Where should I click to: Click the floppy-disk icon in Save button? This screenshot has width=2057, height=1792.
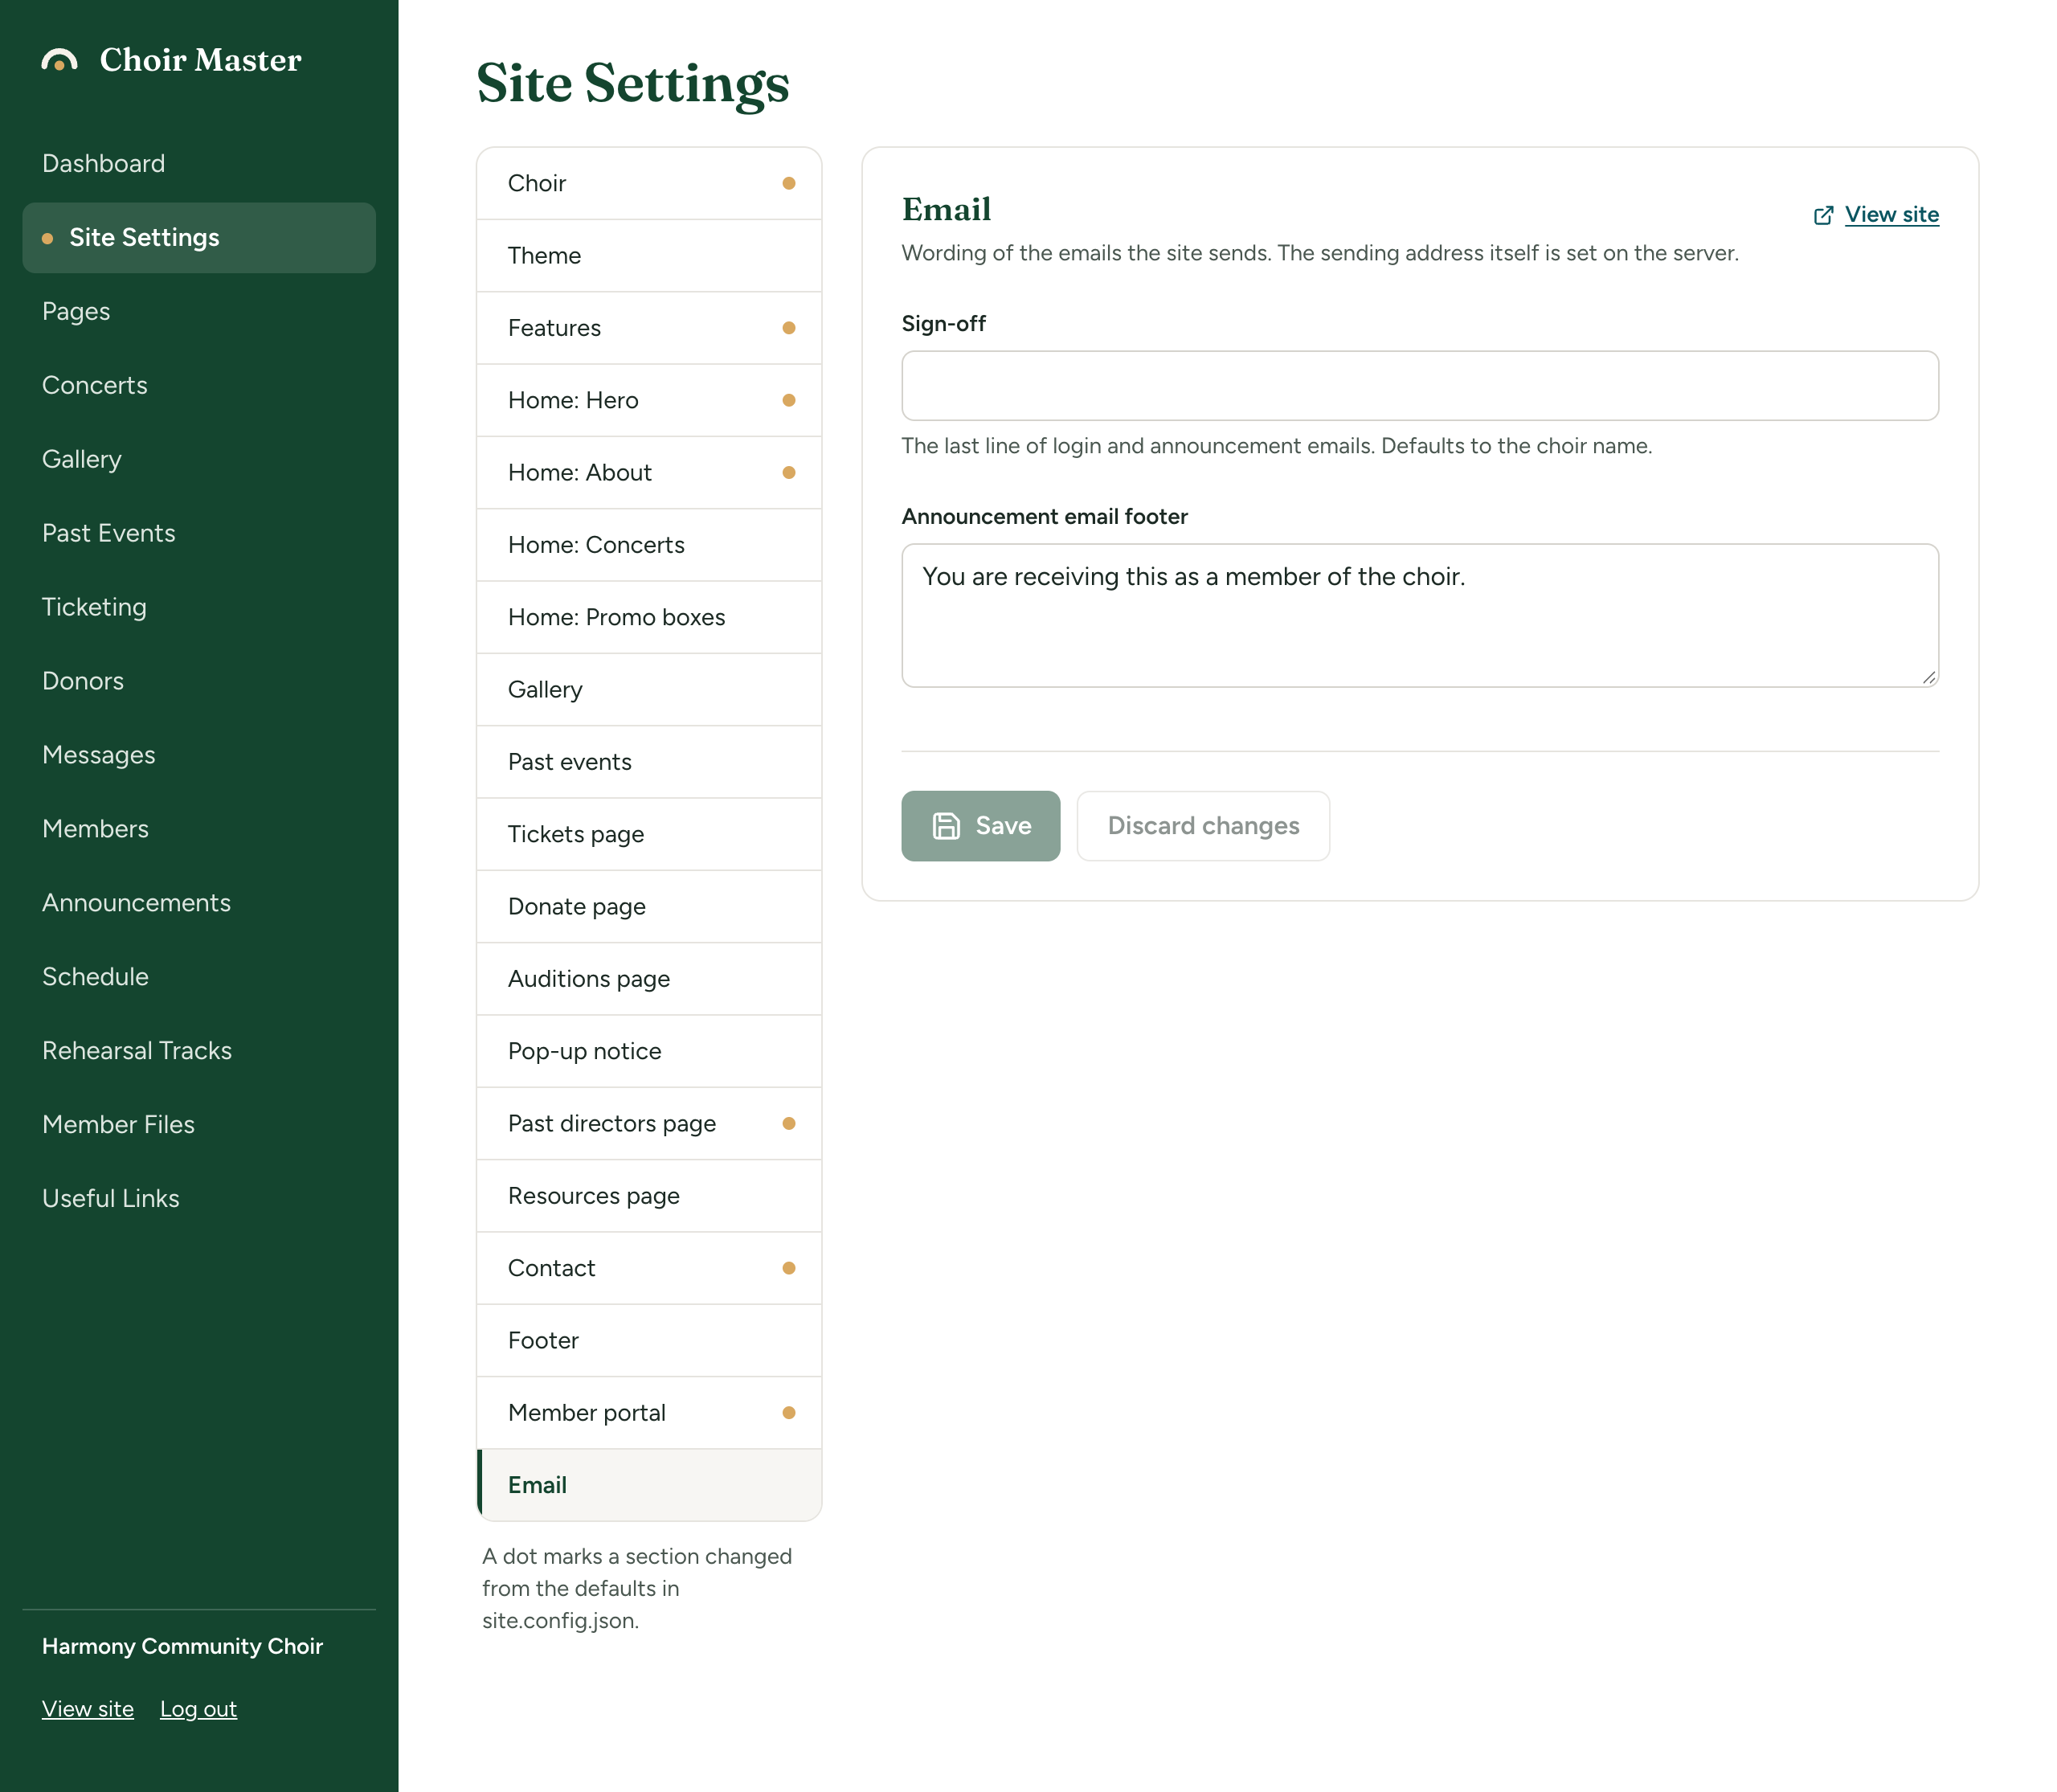click(946, 826)
